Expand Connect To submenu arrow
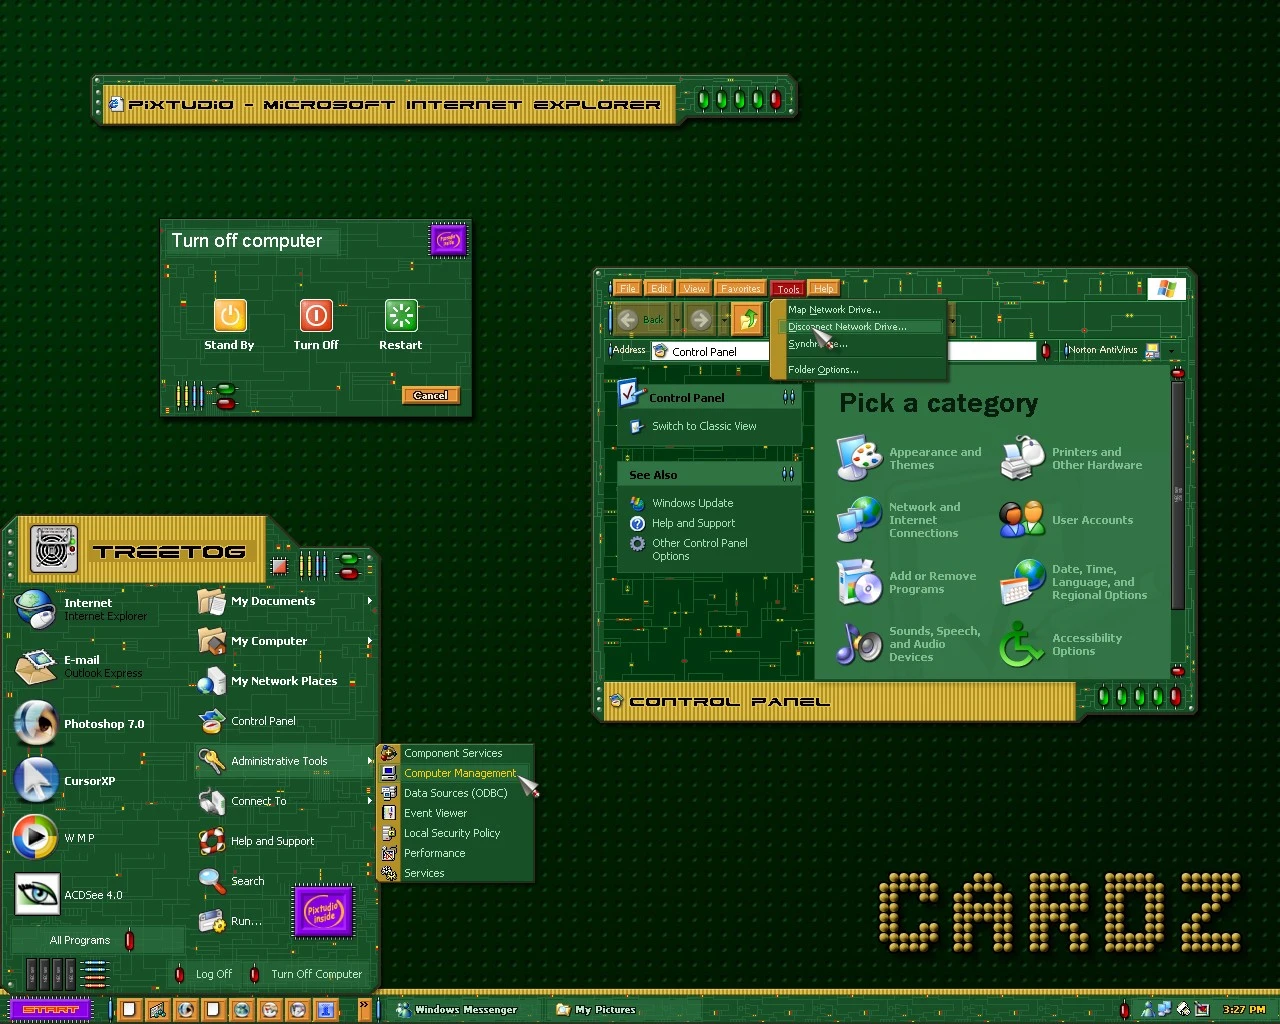 pyautogui.click(x=369, y=801)
